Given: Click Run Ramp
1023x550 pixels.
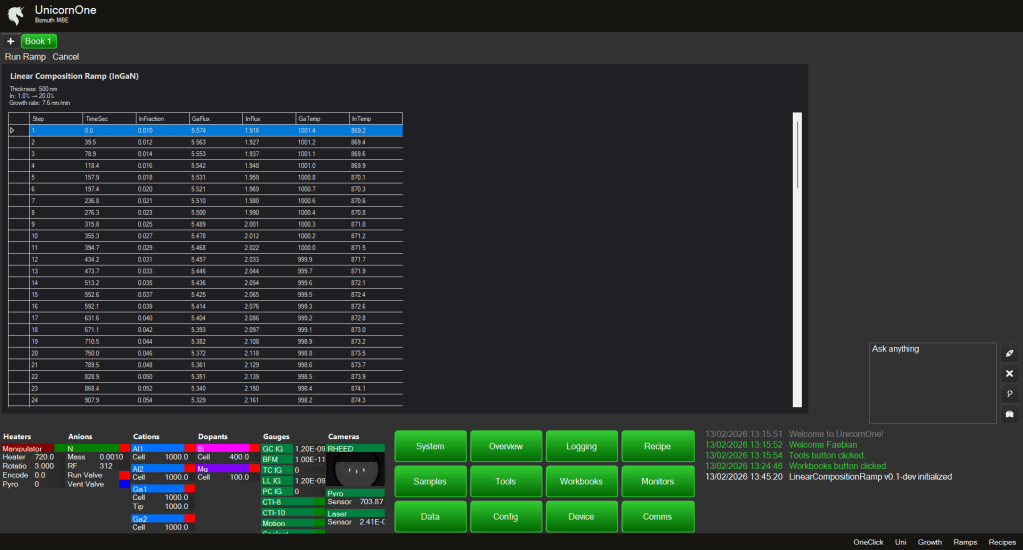Looking at the screenshot, I should point(25,57).
